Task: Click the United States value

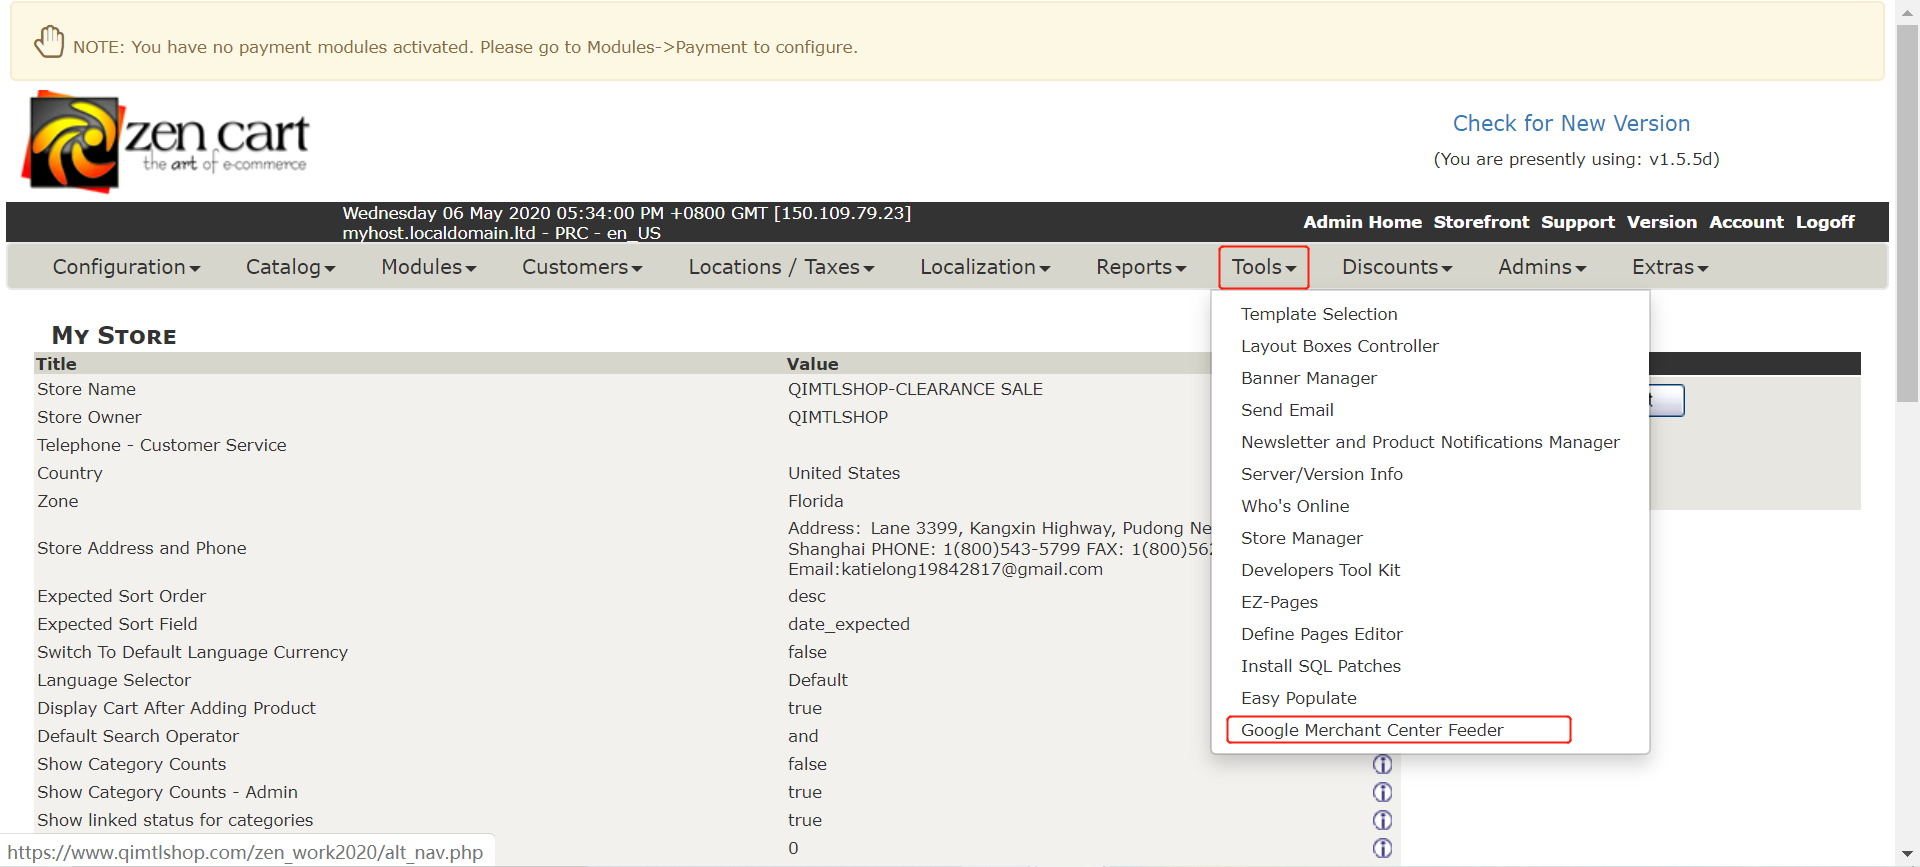Action: [844, 473]
